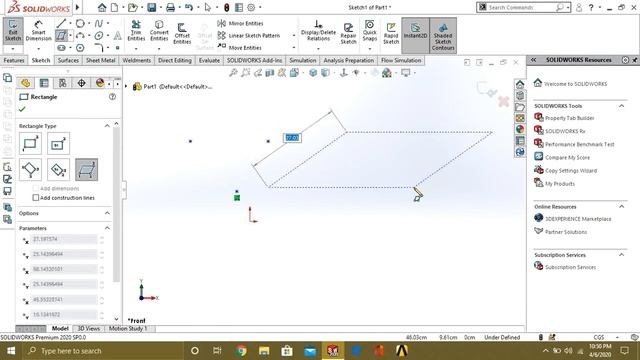The image size is (640, 360).
Task: Open the FeatureManager Design Tree tab
Action: click(26, 83)
